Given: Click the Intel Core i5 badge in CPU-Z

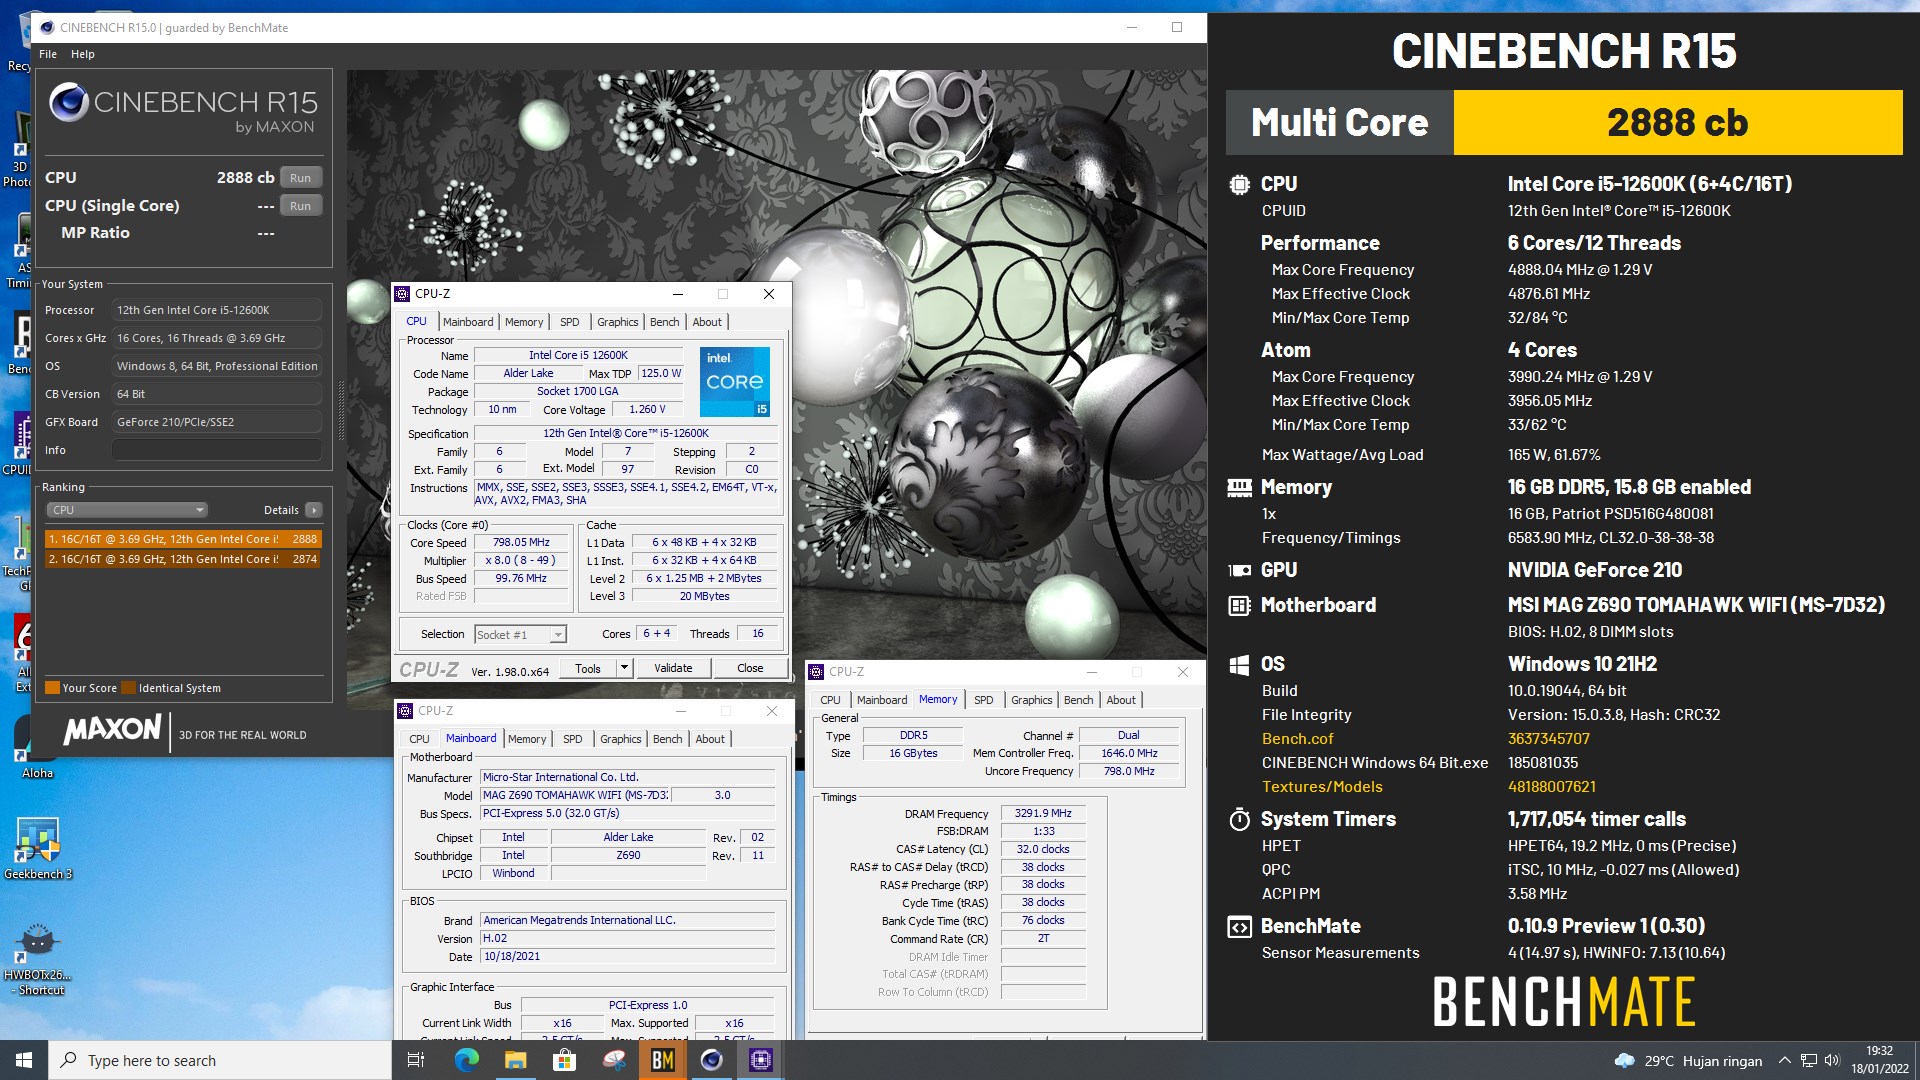Looking at the screenshot, I should click(x=735, y=382).
